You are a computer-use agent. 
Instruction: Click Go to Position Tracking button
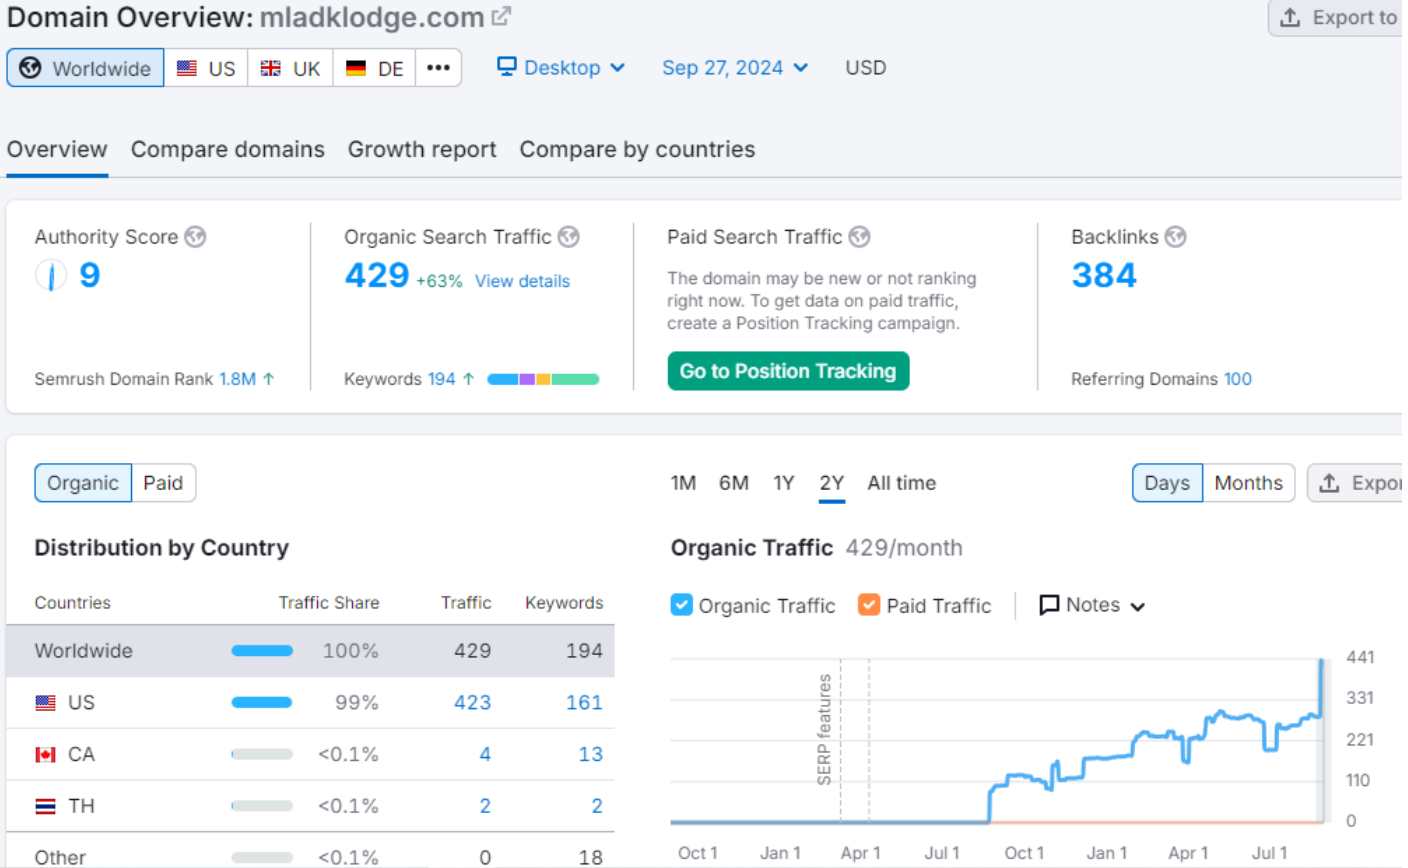pos(788,371)
